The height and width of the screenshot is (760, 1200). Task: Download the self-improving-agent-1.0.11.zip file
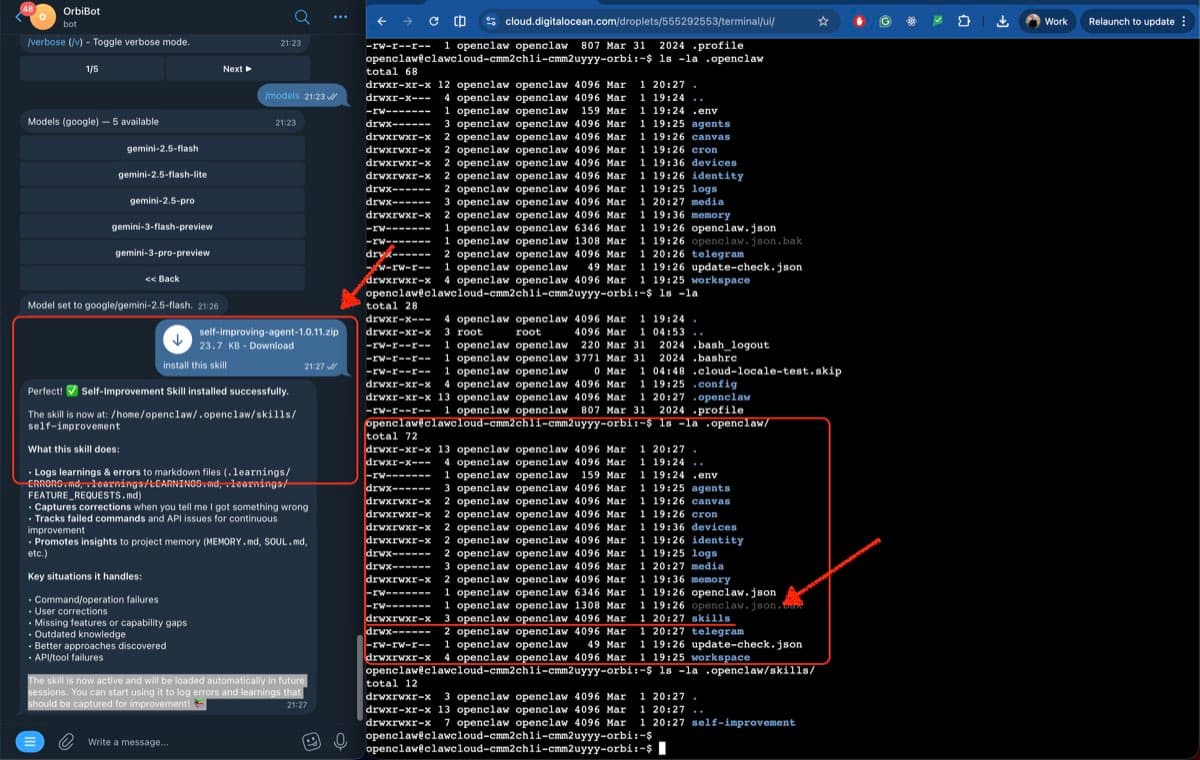tap(177, 339)
